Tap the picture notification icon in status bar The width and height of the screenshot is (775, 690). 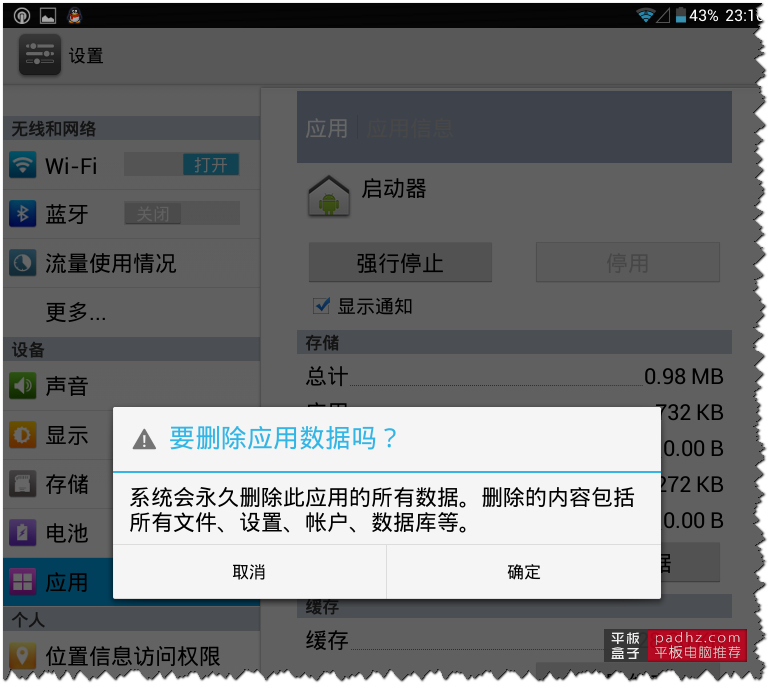coord(48,16)
